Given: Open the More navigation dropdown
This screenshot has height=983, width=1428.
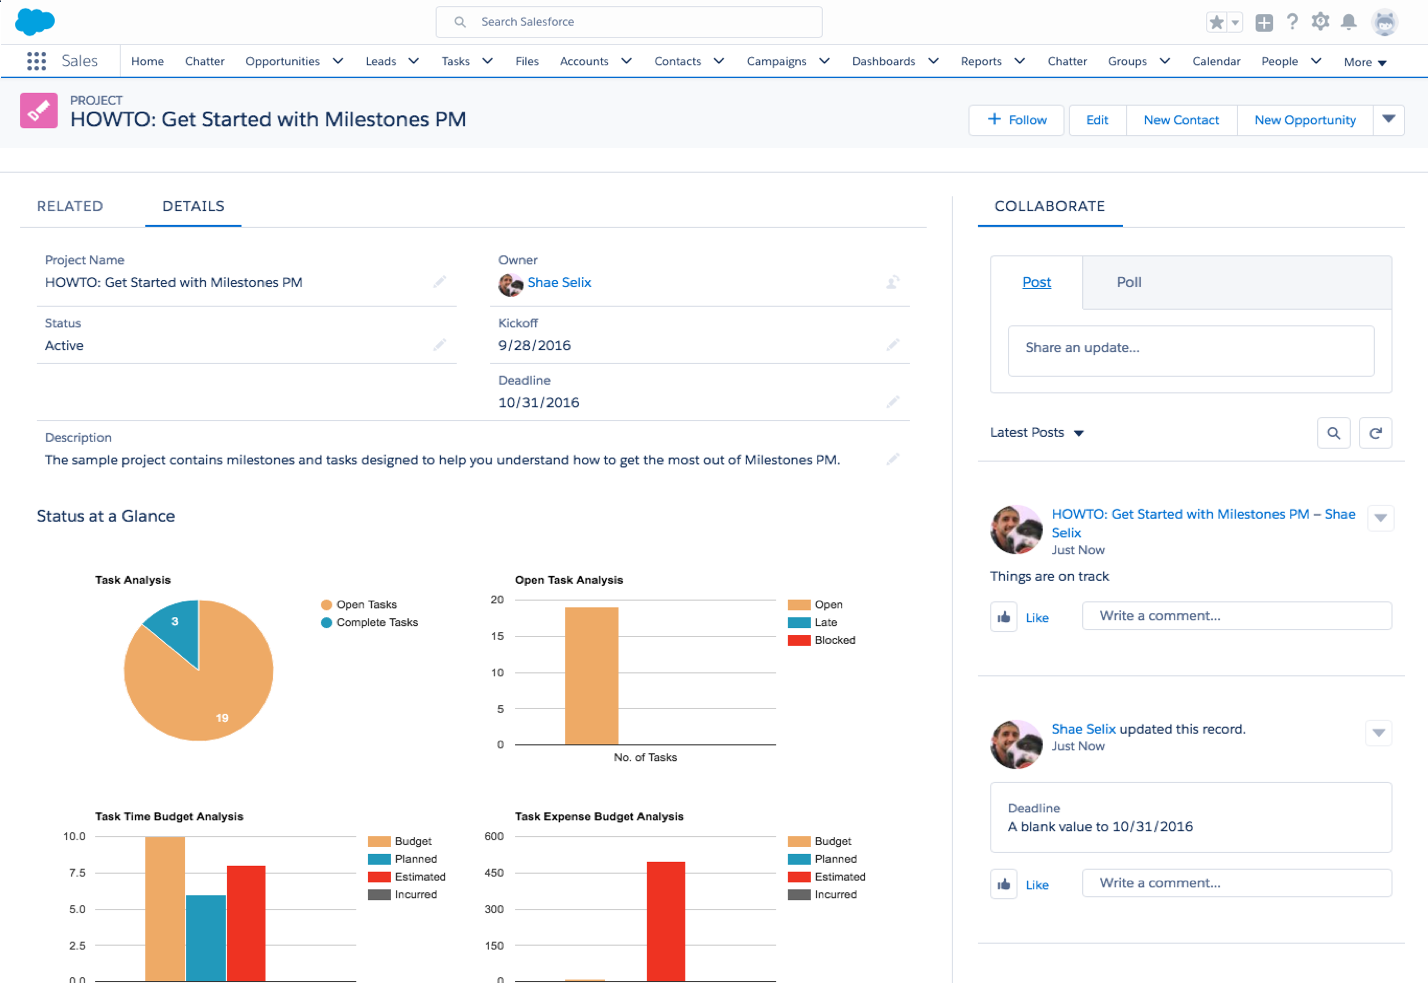Looking at the screenshot, I should click(x=1365, y=62).
